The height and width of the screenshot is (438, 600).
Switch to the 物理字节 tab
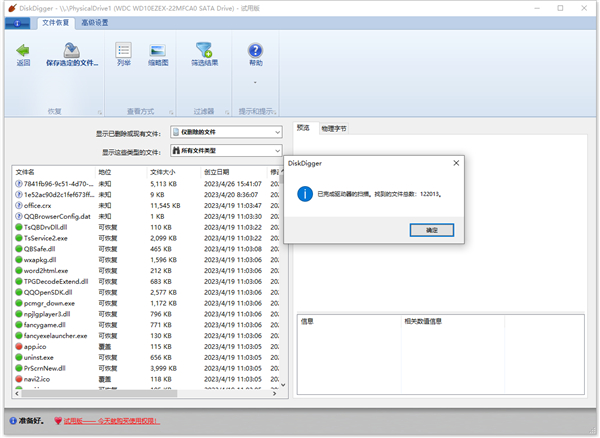coord(334,128)
